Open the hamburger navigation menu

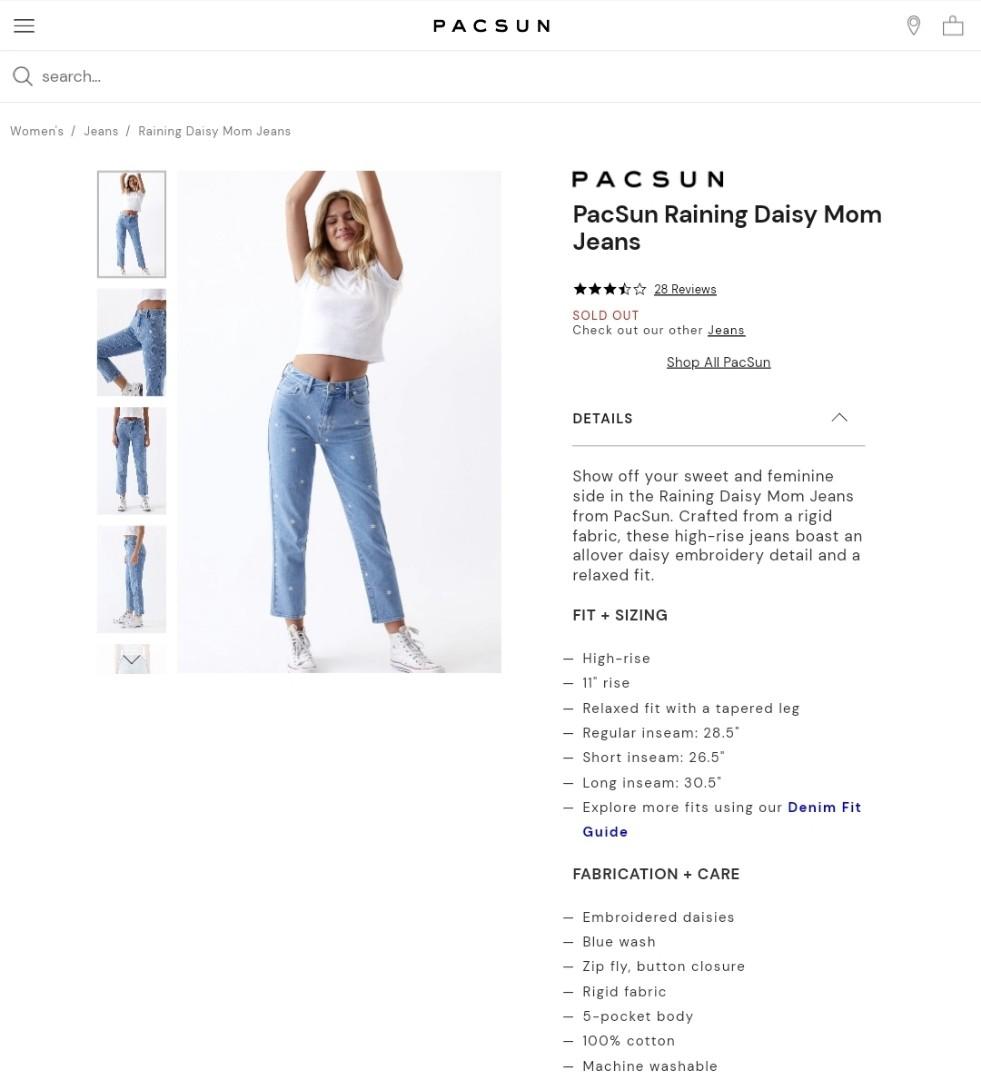click(24, 25)
